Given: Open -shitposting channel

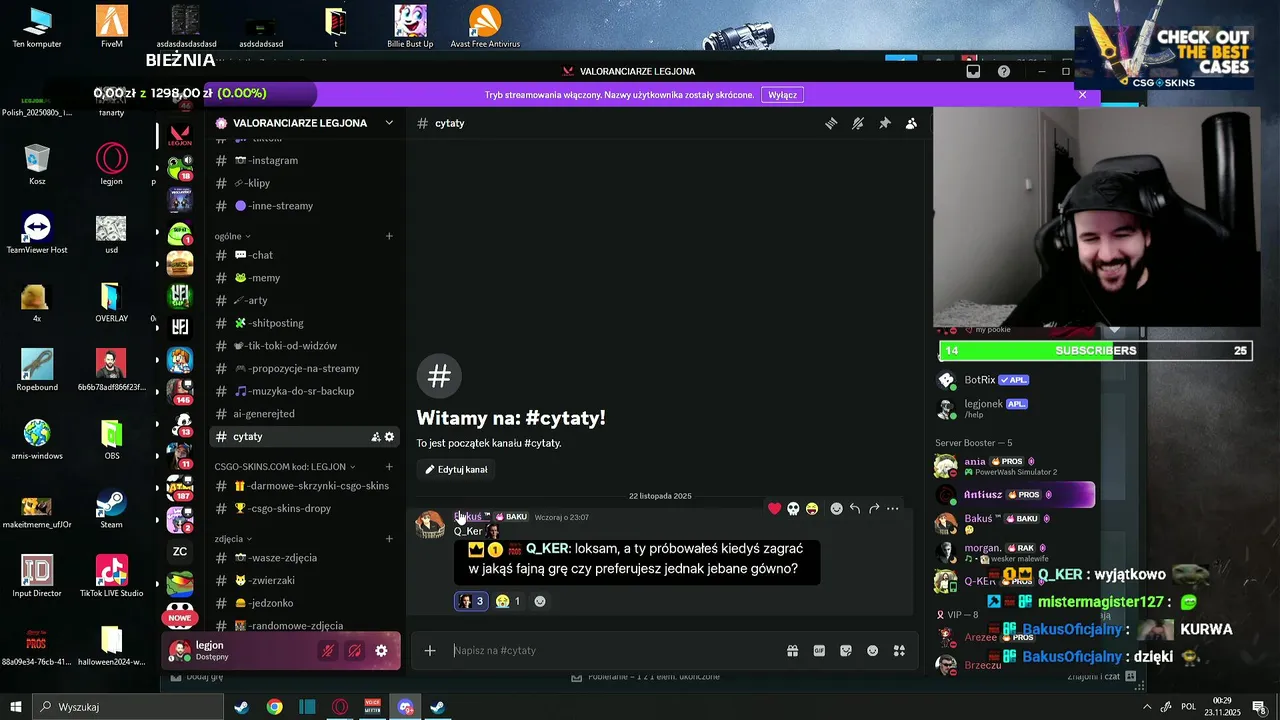Looking at the screenshot, I should [305, 323].
